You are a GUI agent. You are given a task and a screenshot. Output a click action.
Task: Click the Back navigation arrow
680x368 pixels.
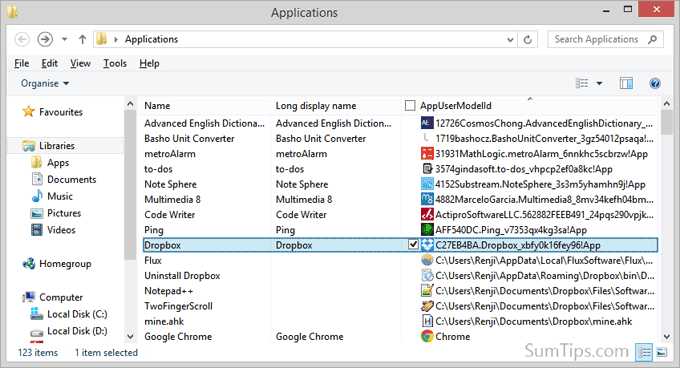[22, 39]
